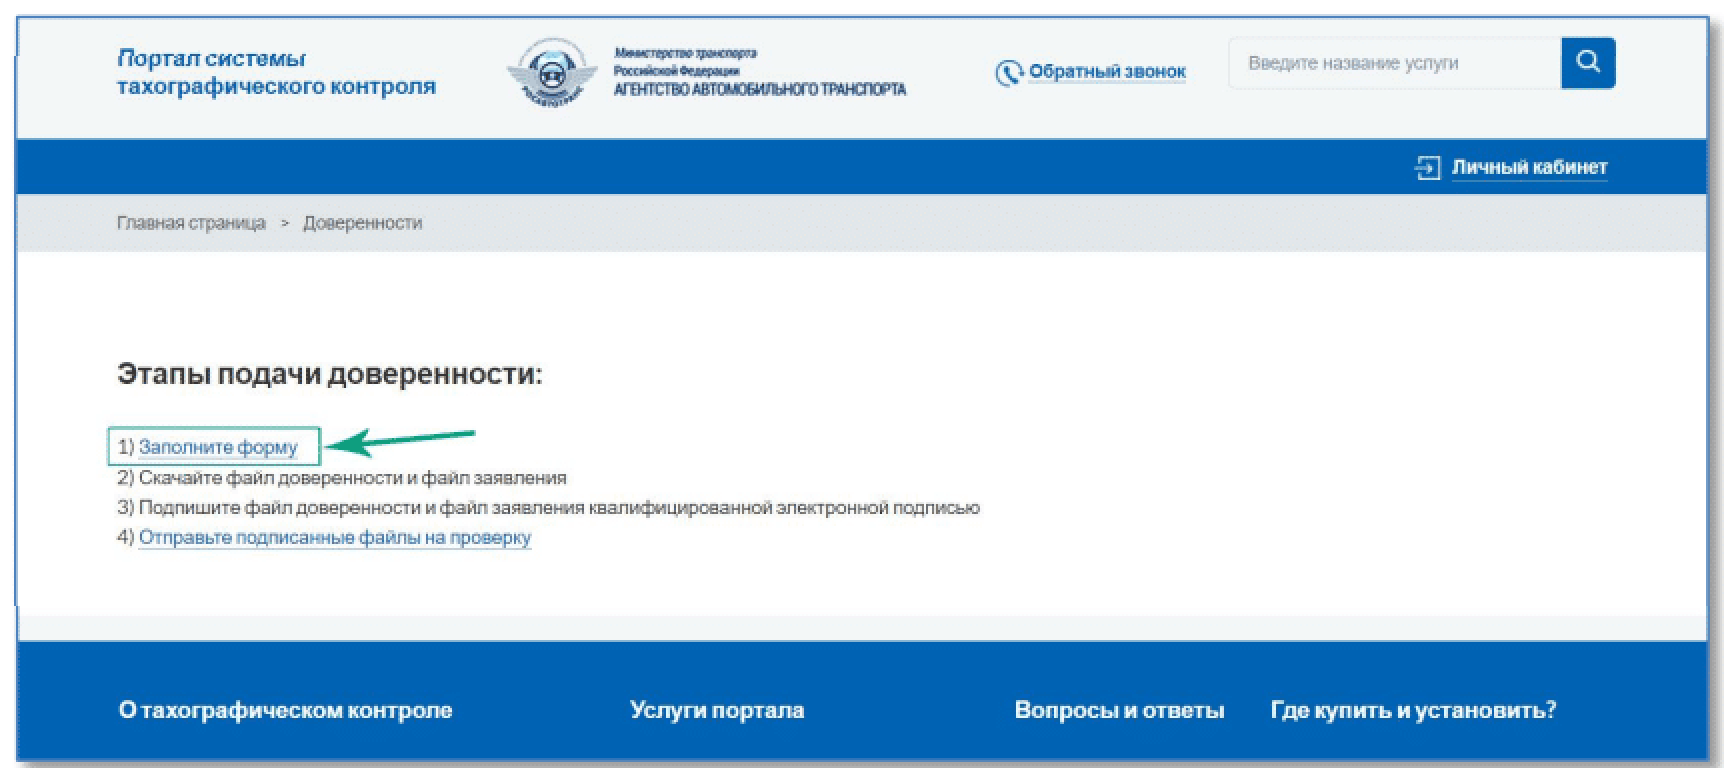Select the Доверенности breadcrumb item
The image size is (1724, 768).
[x=362, y=223]
